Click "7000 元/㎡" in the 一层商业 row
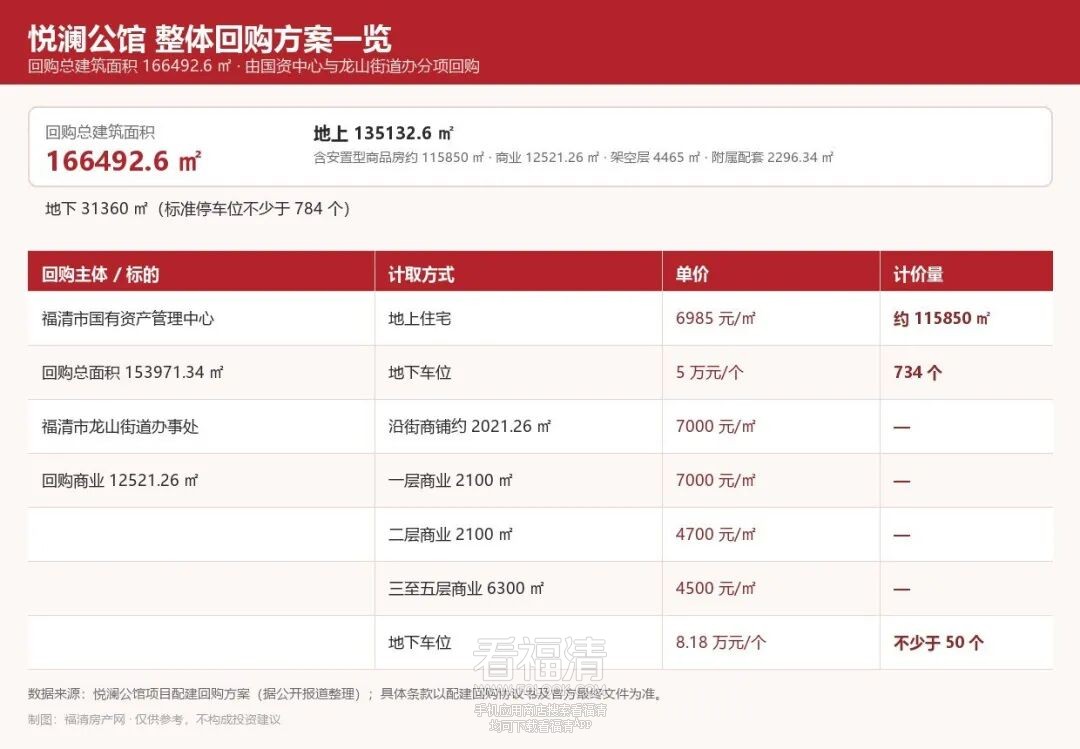1080x749 pixels. [x=716, y=480]
